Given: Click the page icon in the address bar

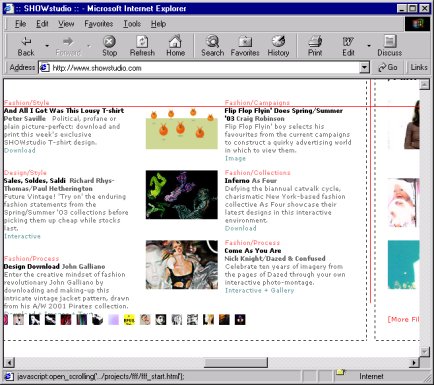Looking at the screenshot, I should click(45, 68).
